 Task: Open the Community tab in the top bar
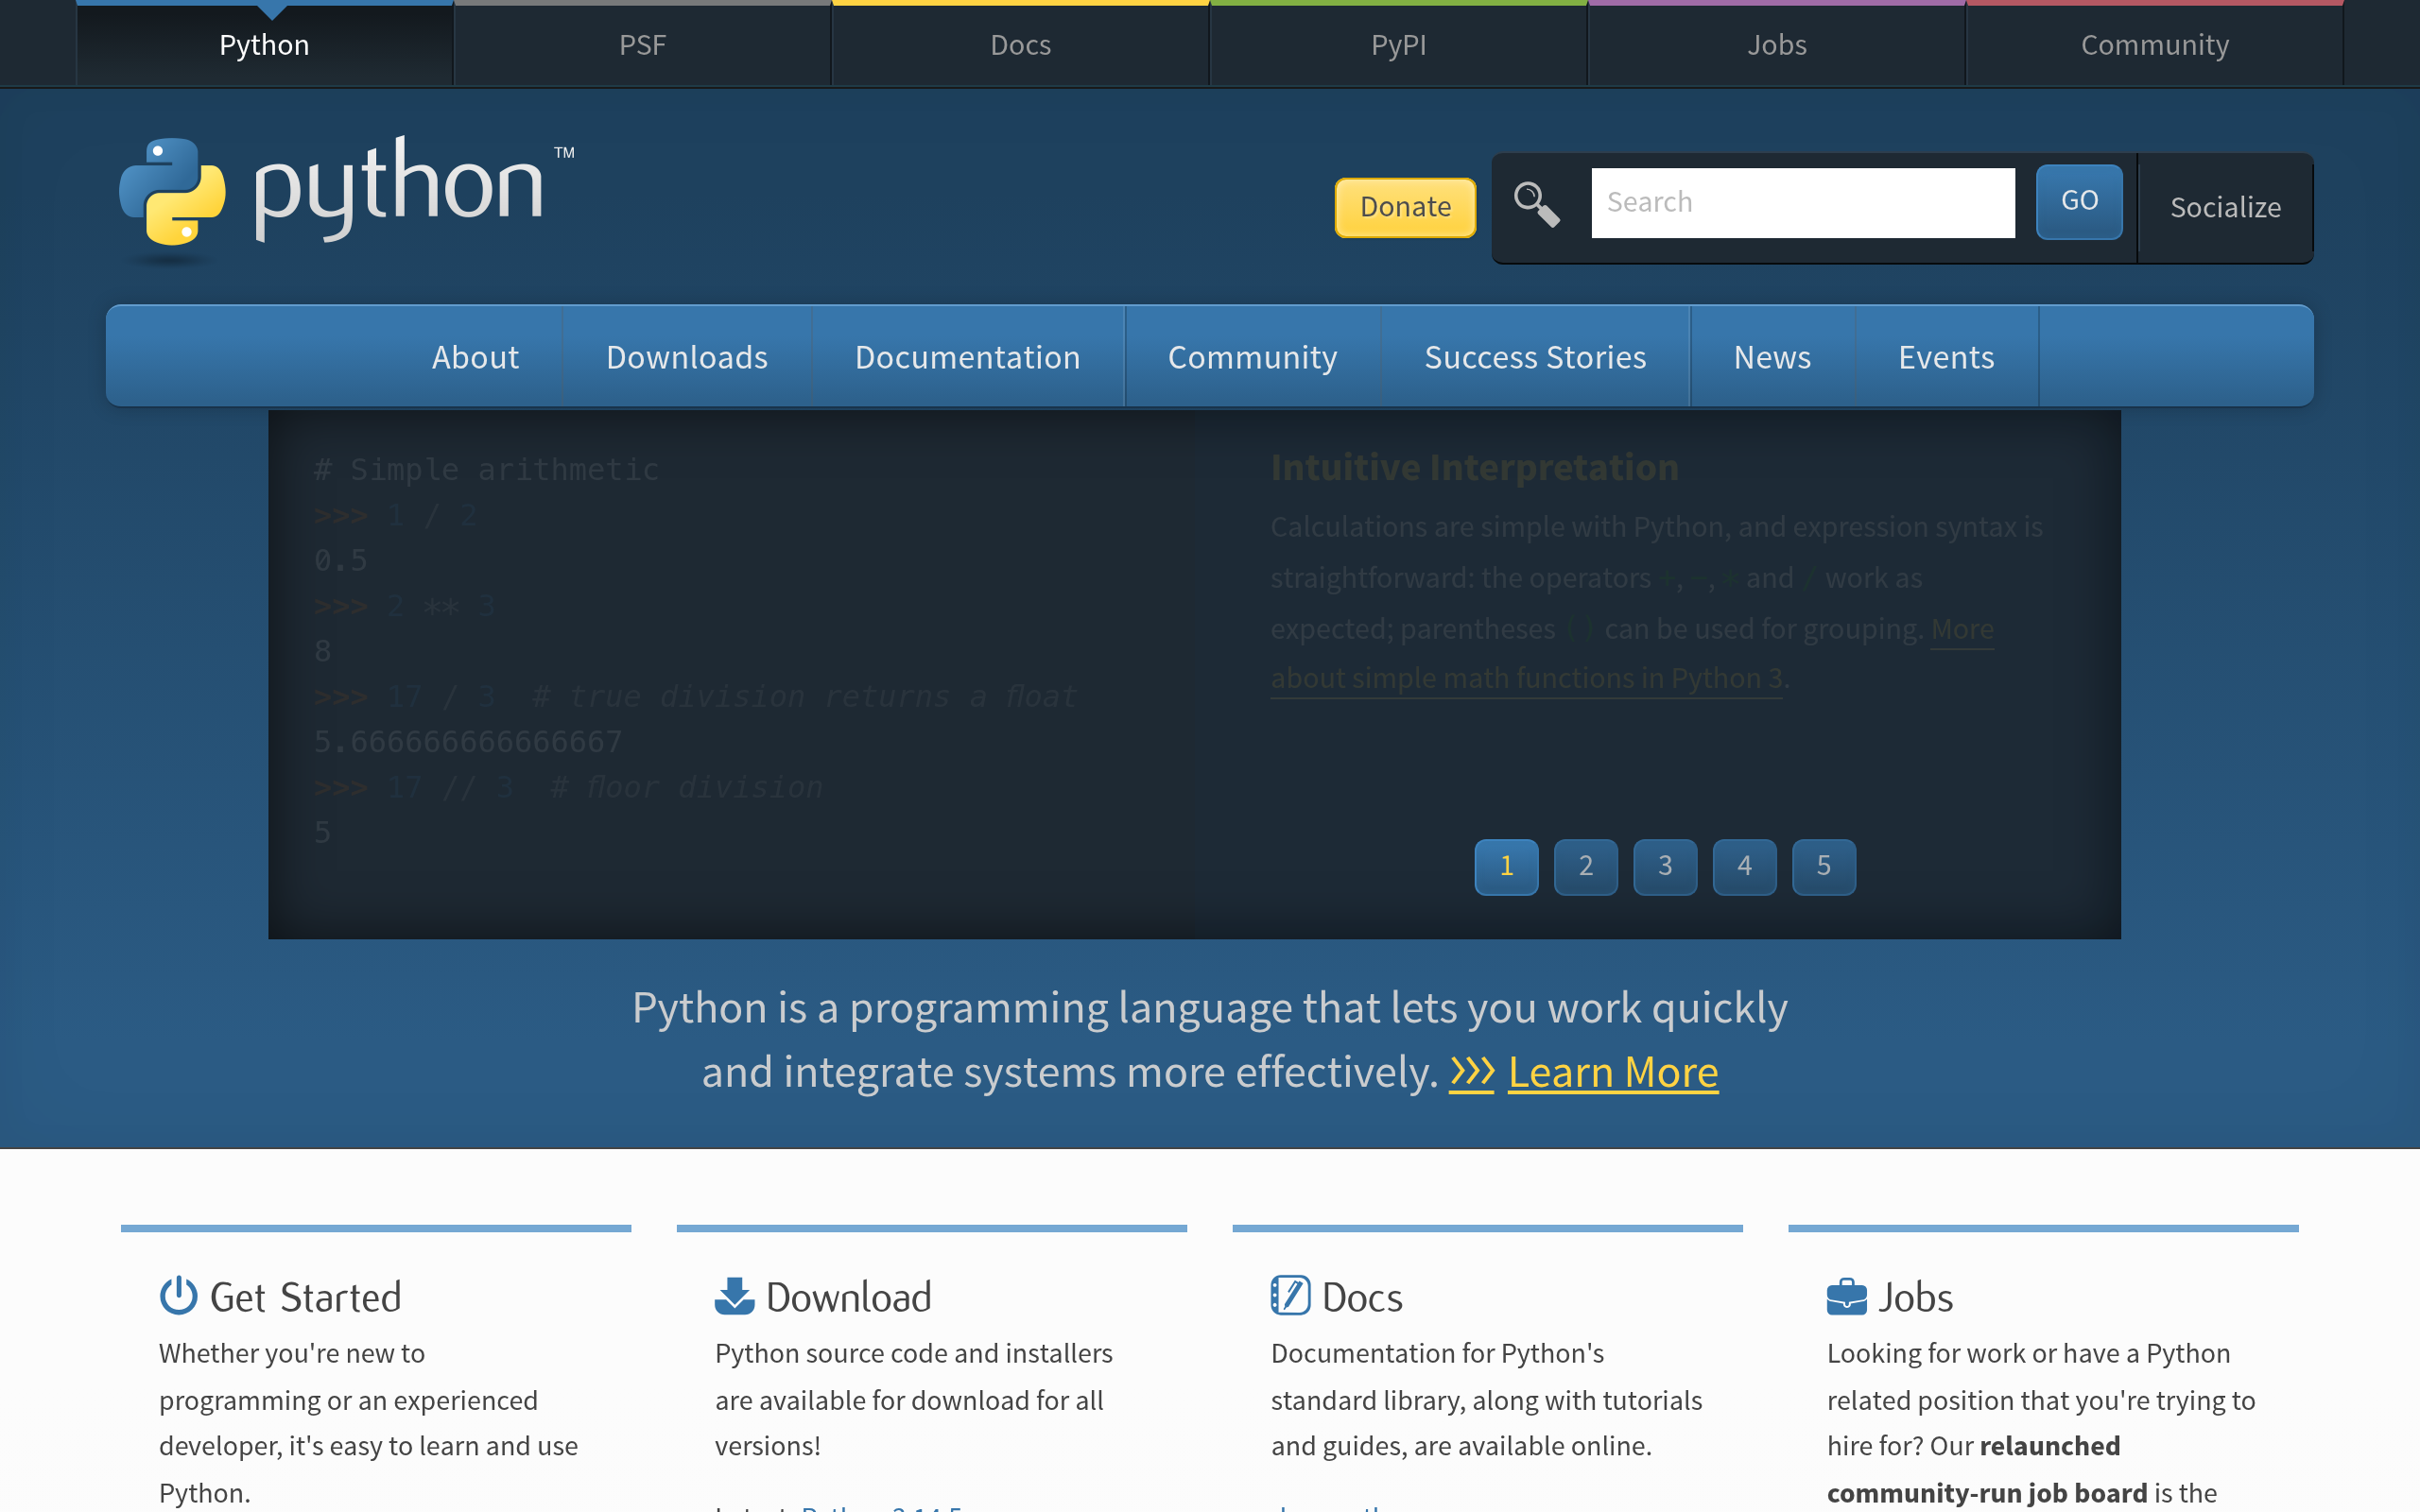pos(2154,45)
